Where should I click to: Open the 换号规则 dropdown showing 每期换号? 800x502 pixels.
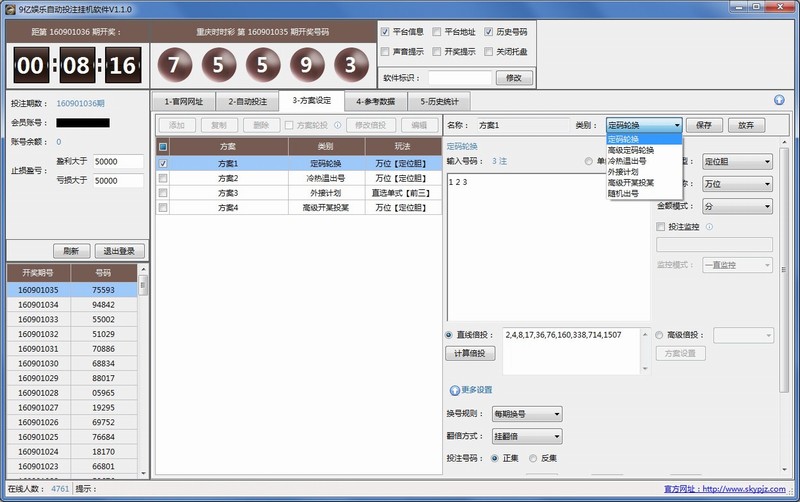(x=527, y=413)
